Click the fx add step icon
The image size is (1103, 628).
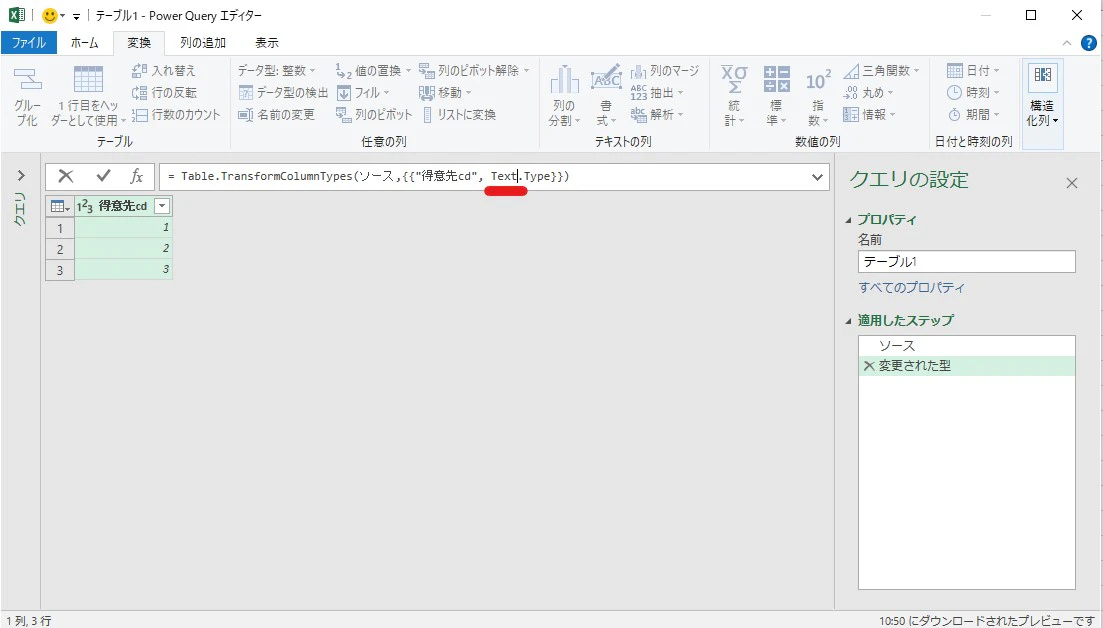coord(136,176)
